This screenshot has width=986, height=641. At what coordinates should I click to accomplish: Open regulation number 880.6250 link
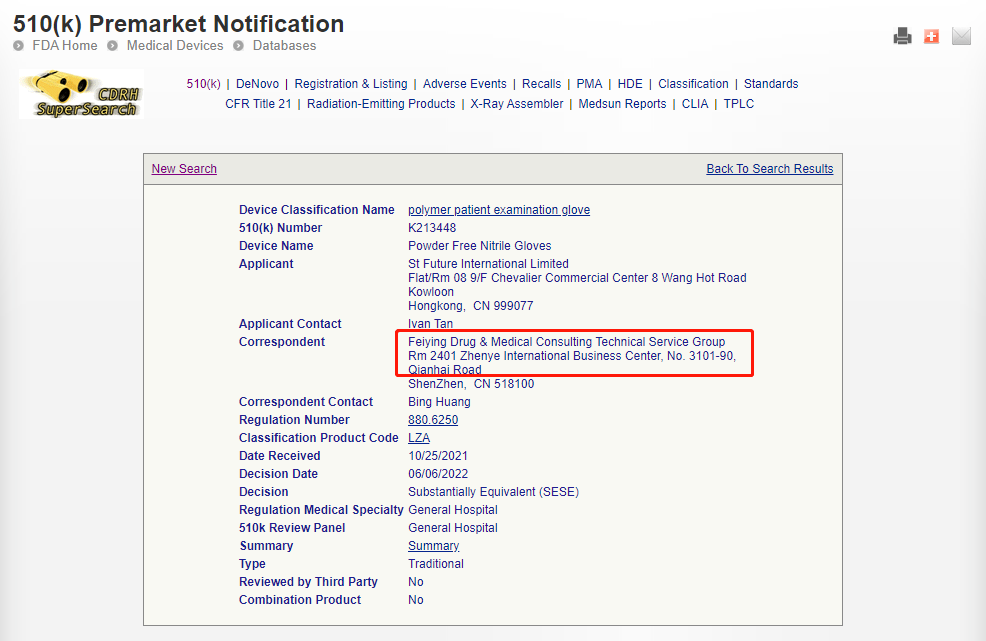[x=433, y=420]
